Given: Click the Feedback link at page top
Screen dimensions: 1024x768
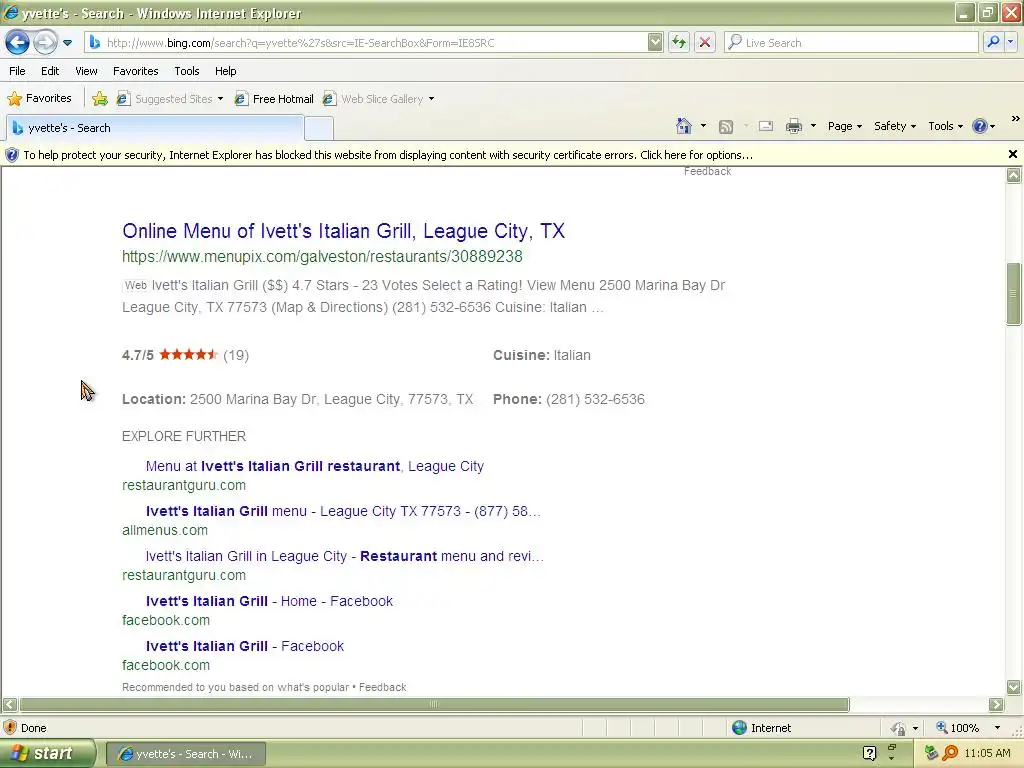Looking at the screenshot, I should [707, 171].
